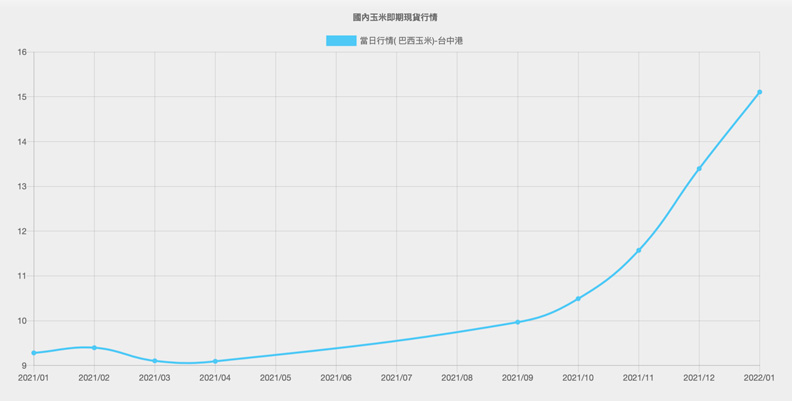Select the final data point at 2022/01
The height and width of the screenshot is (401, 792).
click(760, 92)
